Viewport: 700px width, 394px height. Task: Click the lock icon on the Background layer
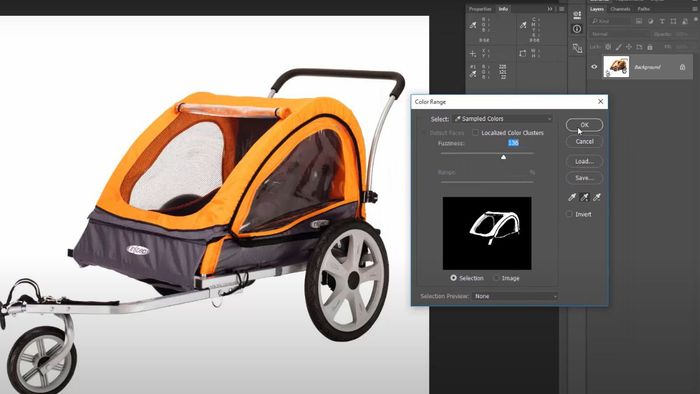(683, 67)
